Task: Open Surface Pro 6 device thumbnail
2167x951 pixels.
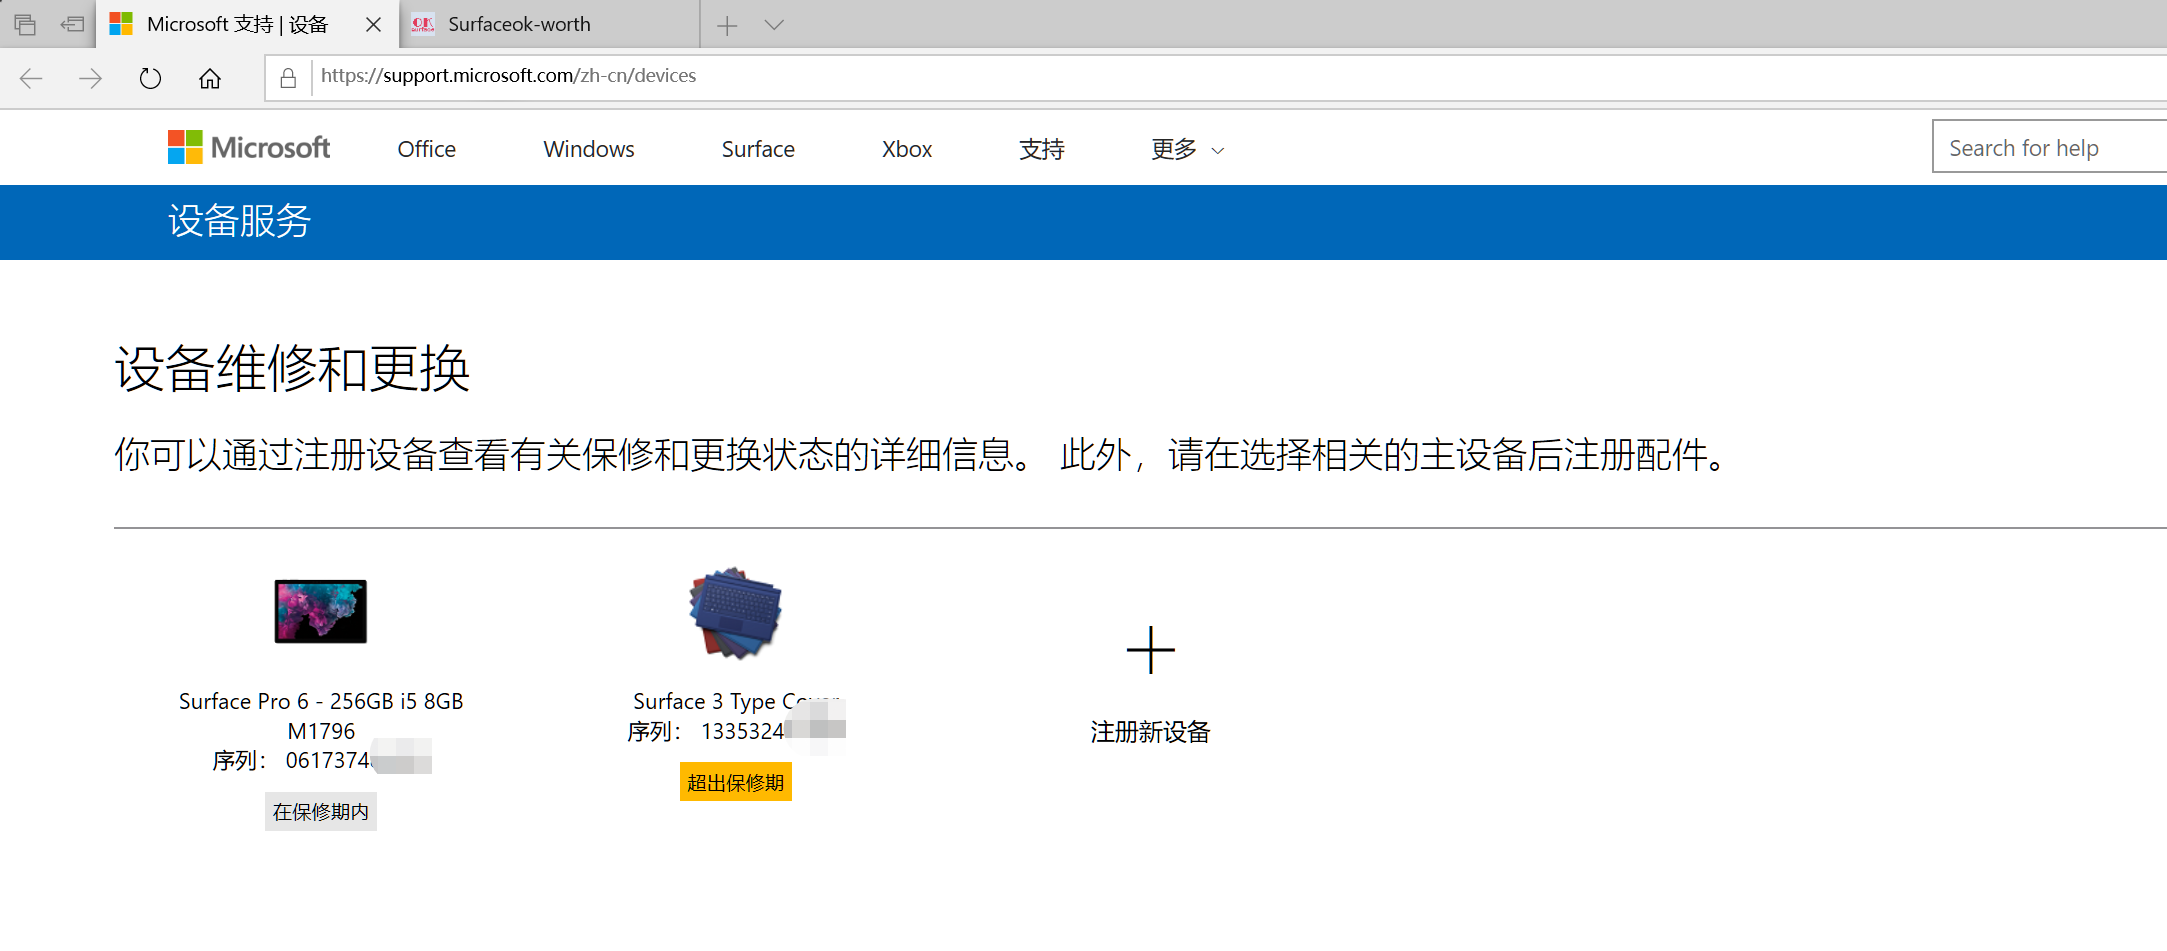Action: point(320,611)
